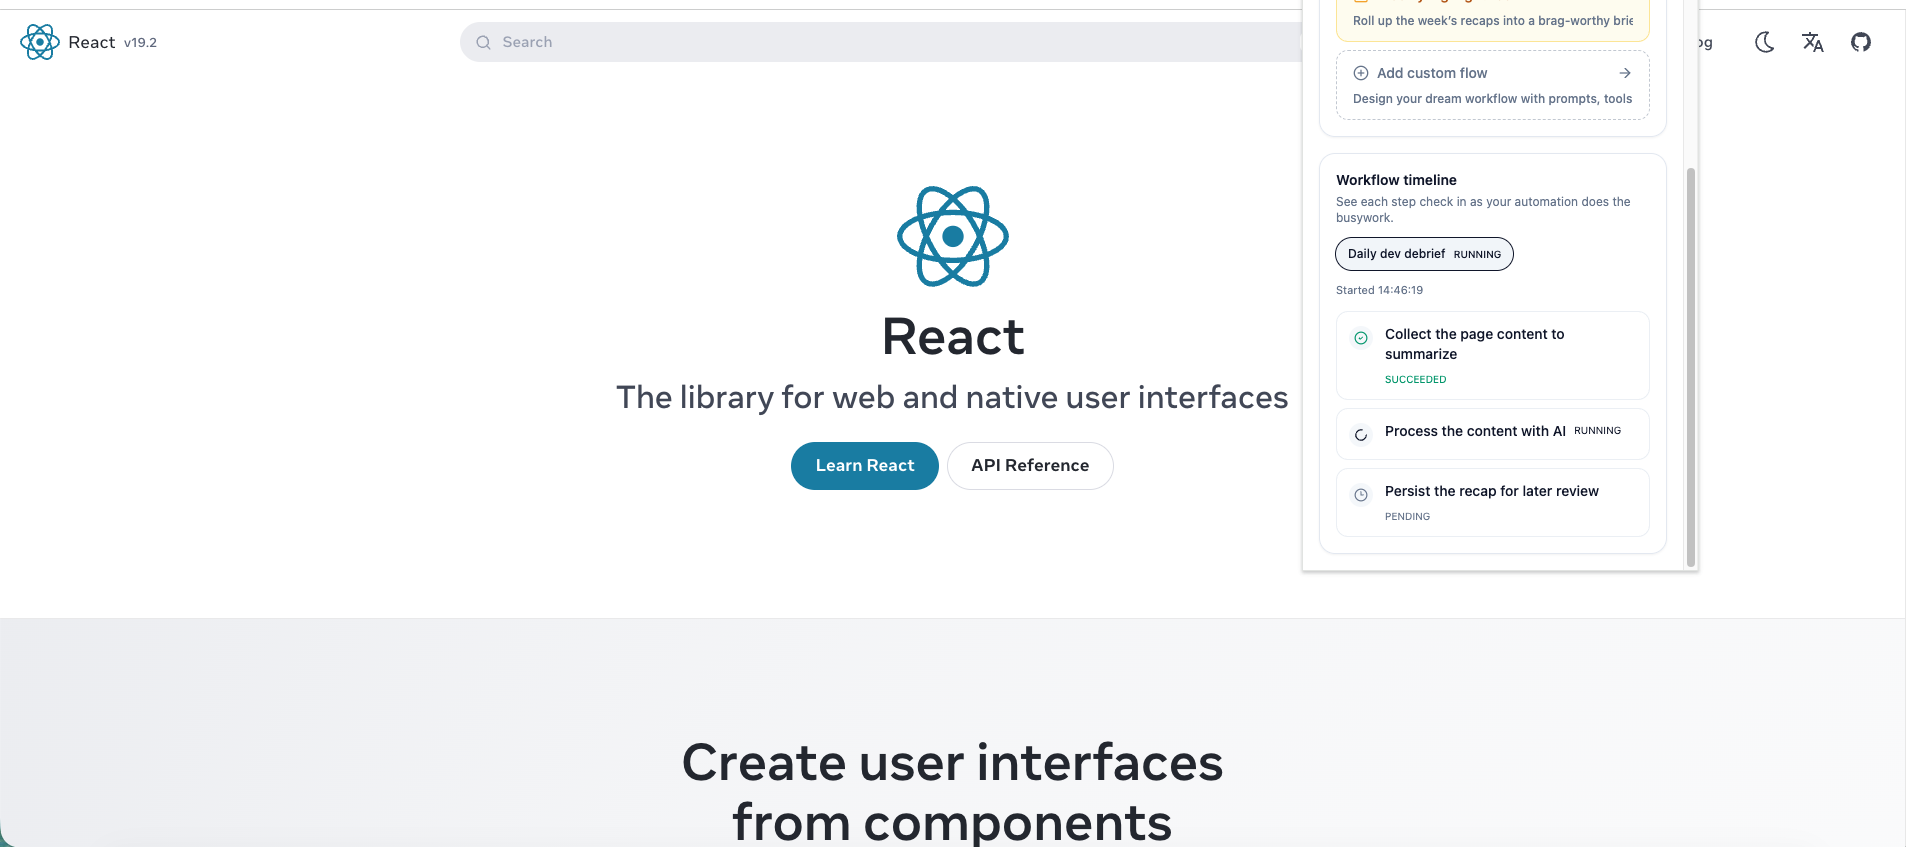Click the popup panel vertical scrollbar
The height and width of the screenshot is (847, 1906).
point(1691,367)
